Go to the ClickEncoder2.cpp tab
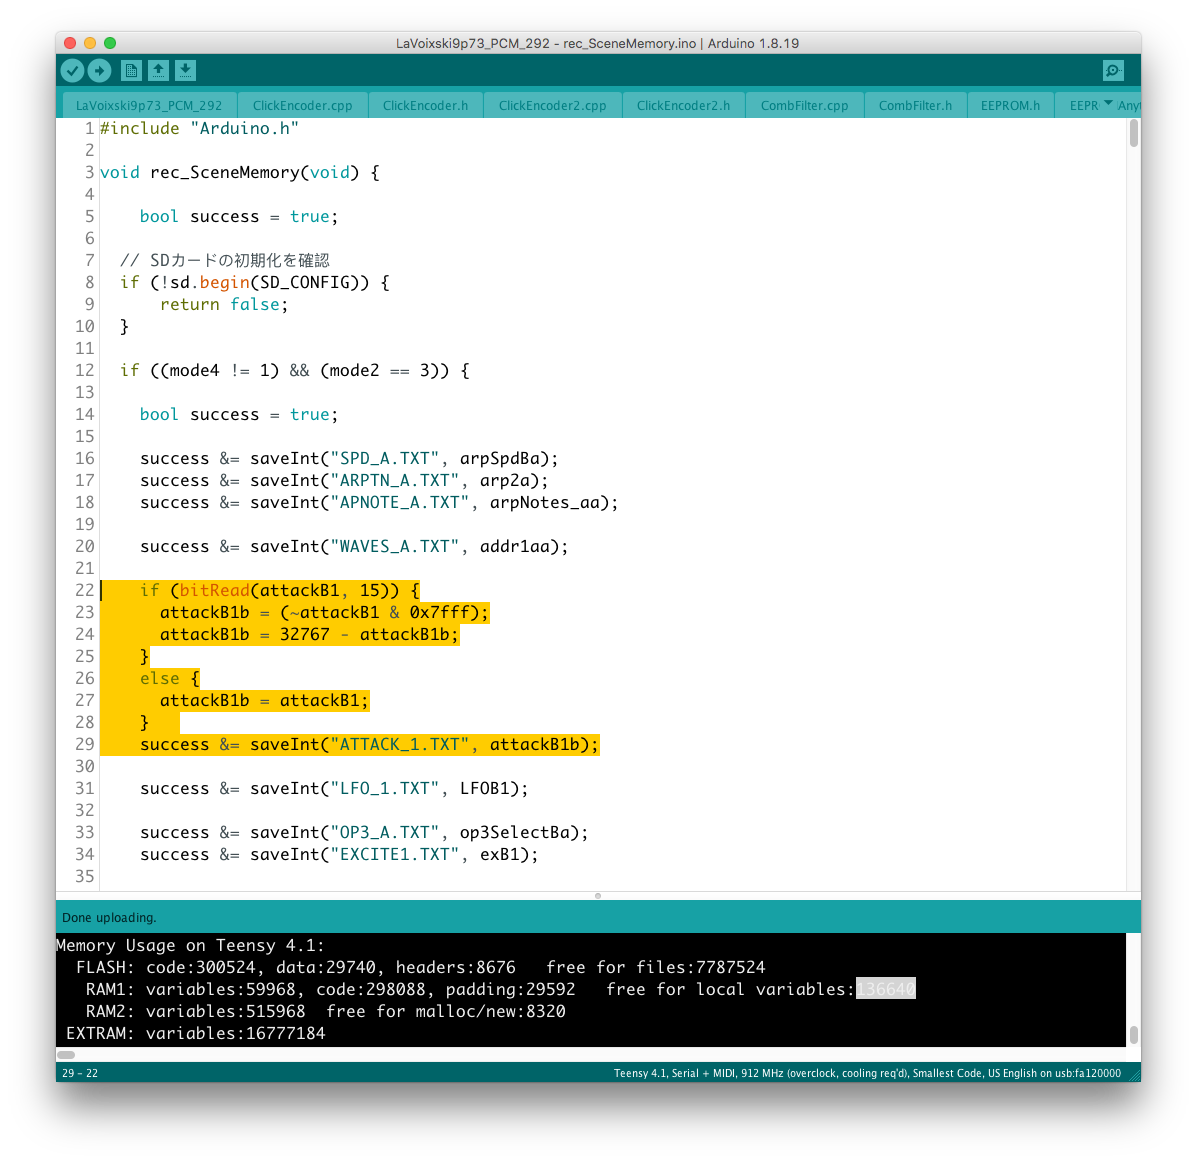Viewport: 1197px width, 1162px height. click(552, 105)
